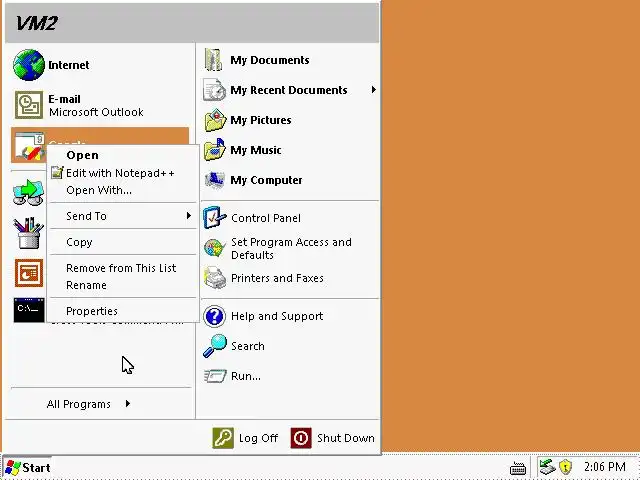Open the Files and Settings Transfer Wizard icon

[29, 192]
